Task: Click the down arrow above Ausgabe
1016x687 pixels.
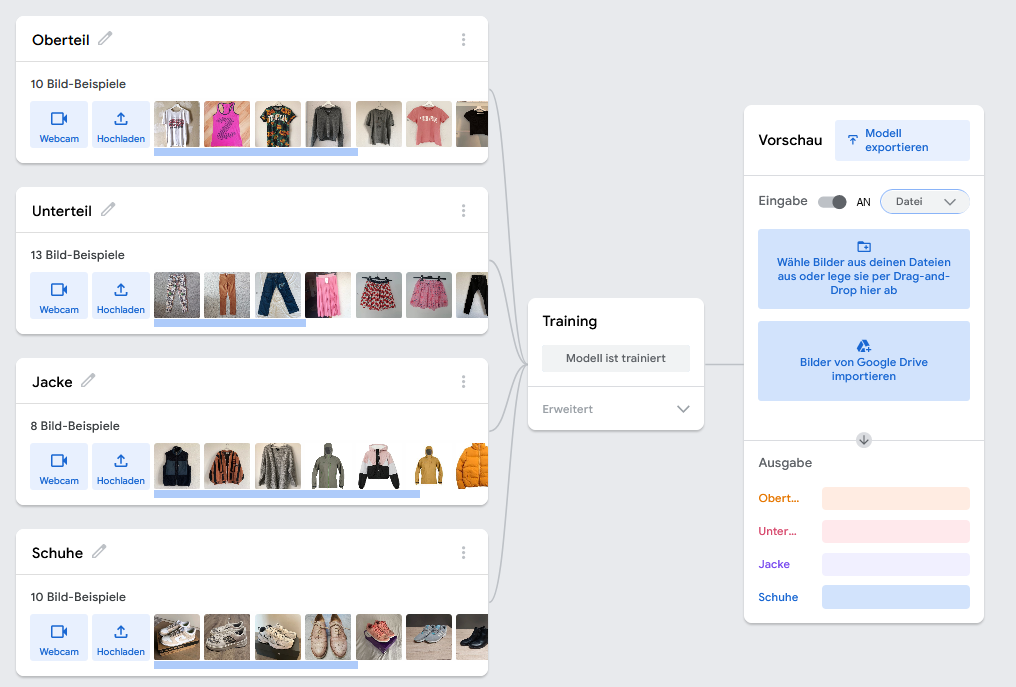Action: [x=864, y=440]
